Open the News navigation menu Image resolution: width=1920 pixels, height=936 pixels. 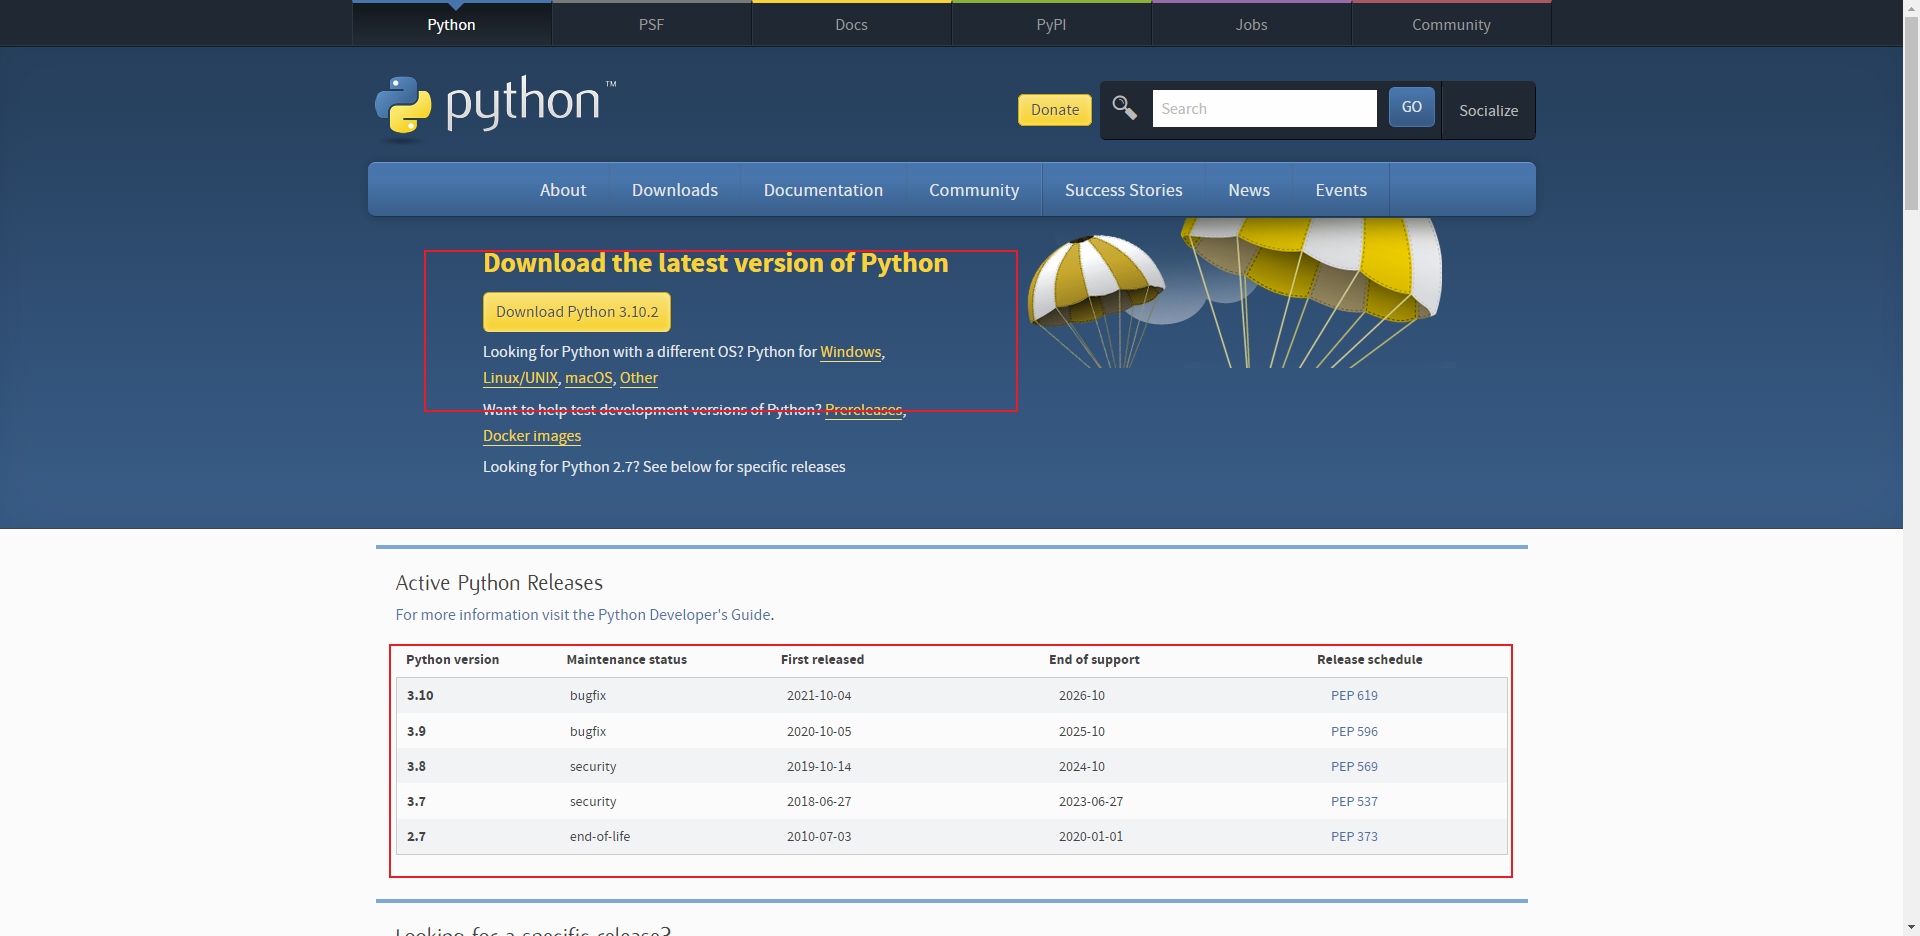tap(1249, 190)
